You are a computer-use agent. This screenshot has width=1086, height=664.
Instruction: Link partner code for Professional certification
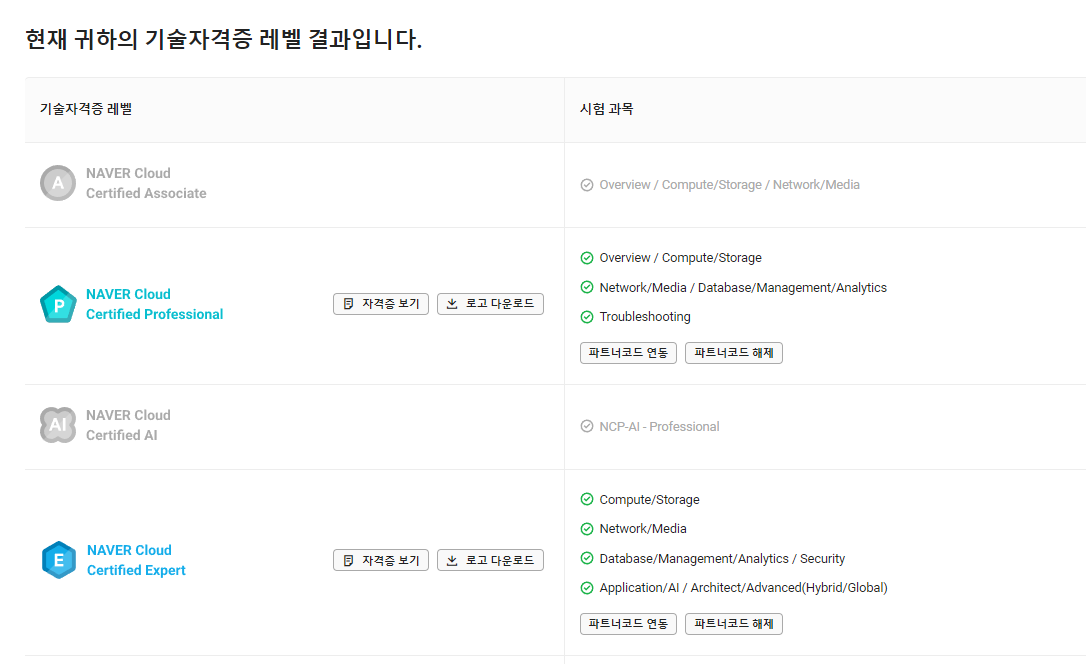click(628, 353)
